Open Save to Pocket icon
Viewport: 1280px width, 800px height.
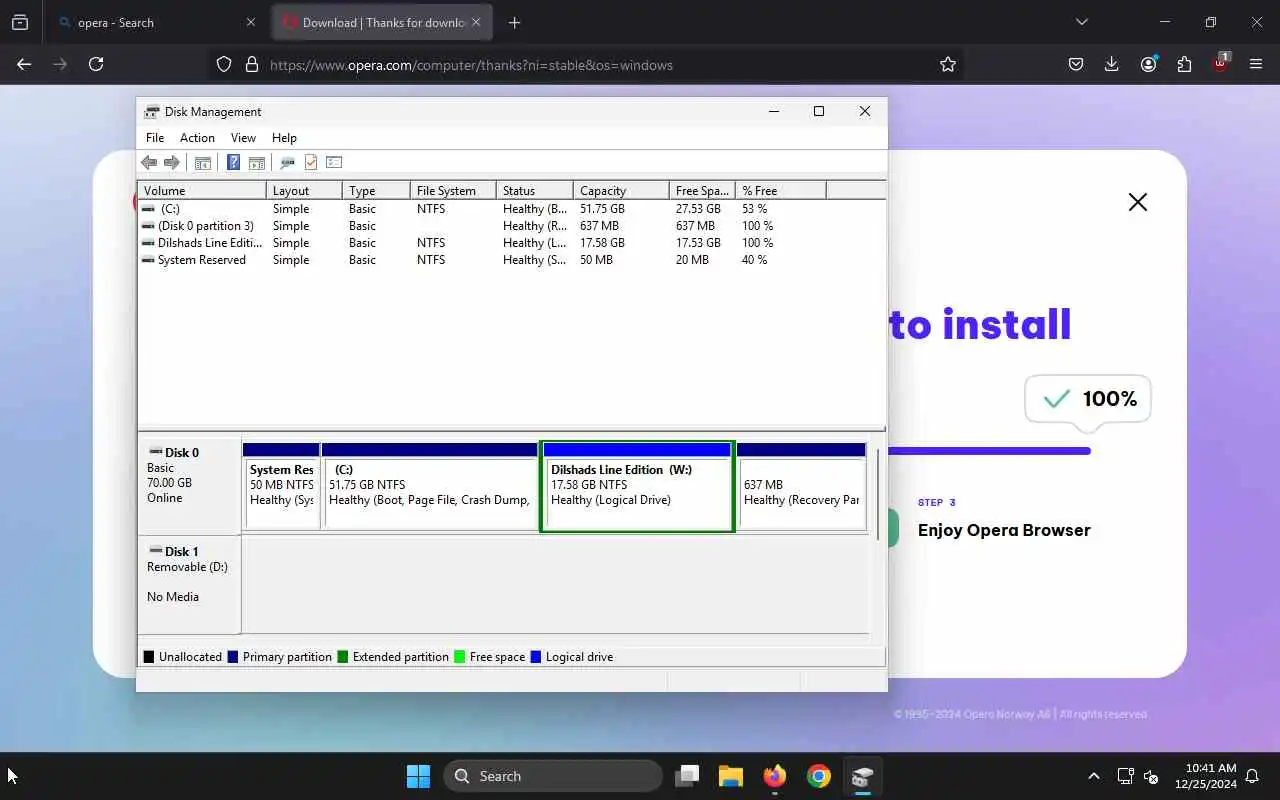point(1076,64)
